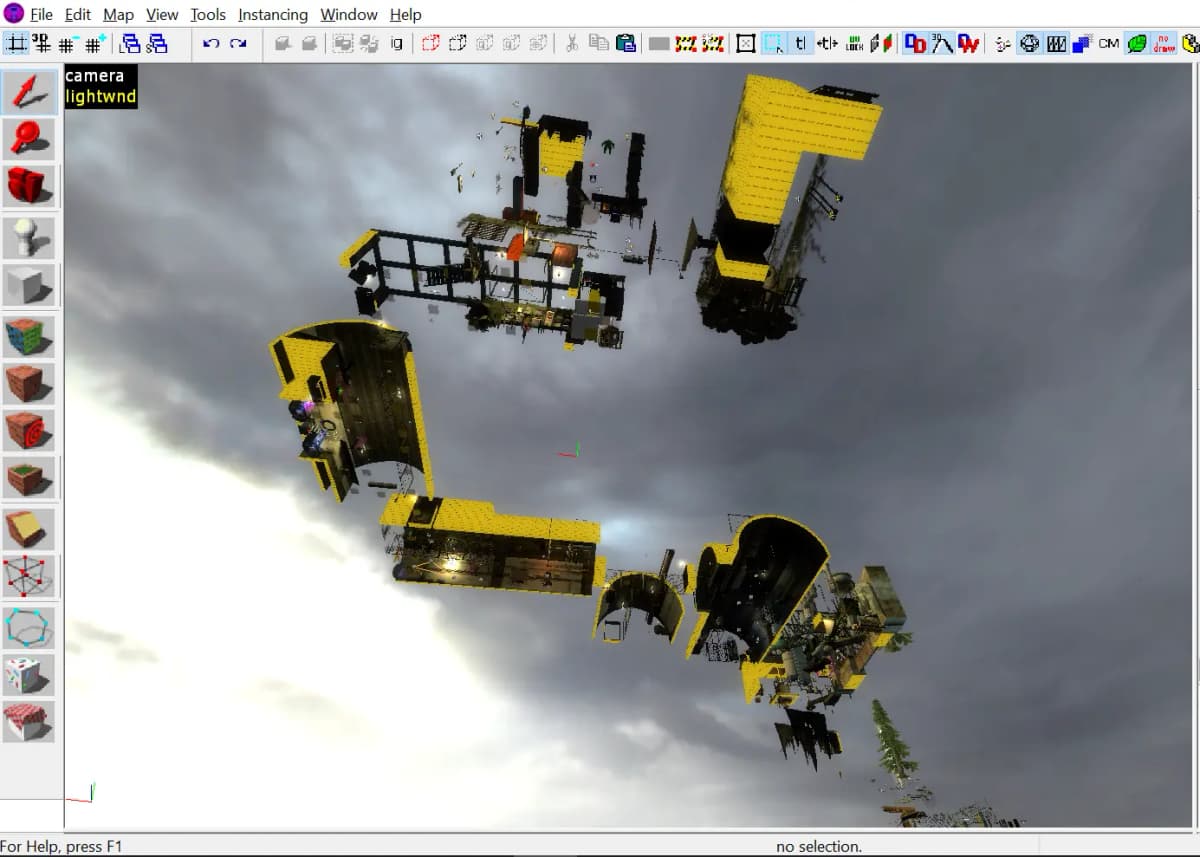
Task: Open the Edit menu
Action: (77, 15)
